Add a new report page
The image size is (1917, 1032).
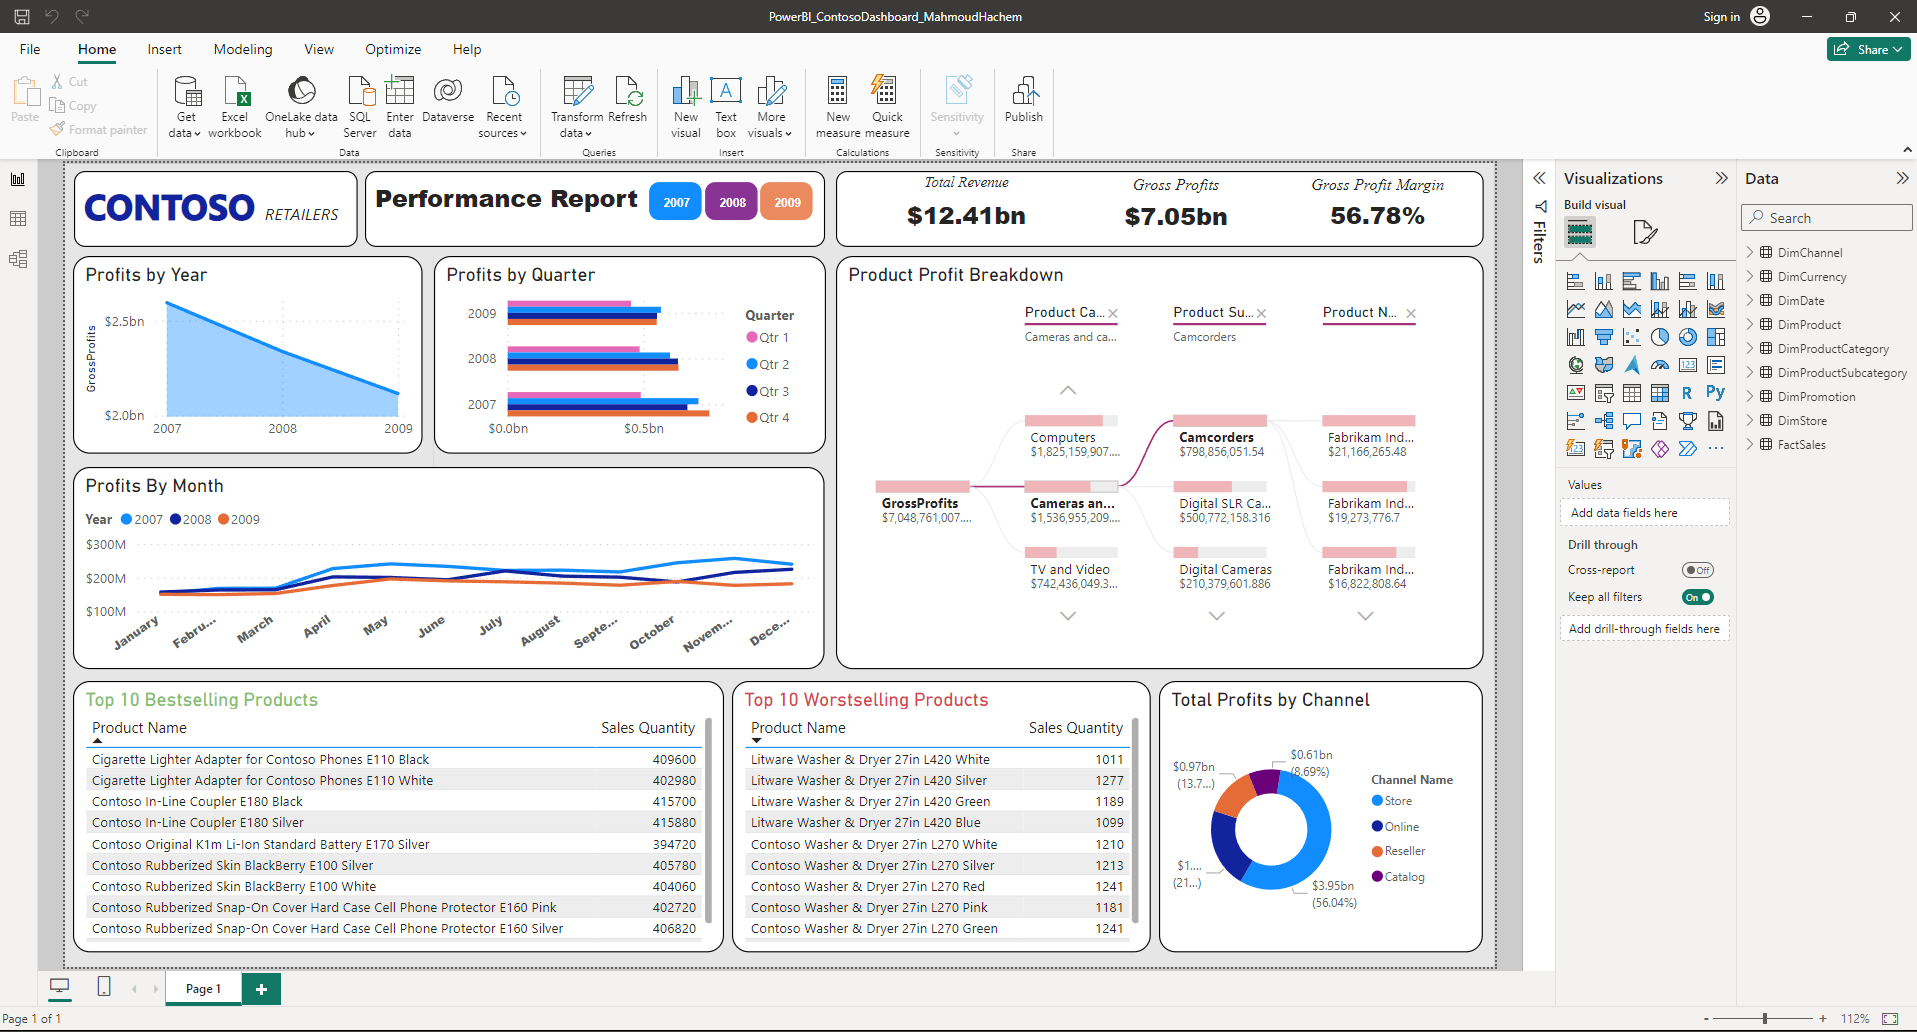click(261, 989)
